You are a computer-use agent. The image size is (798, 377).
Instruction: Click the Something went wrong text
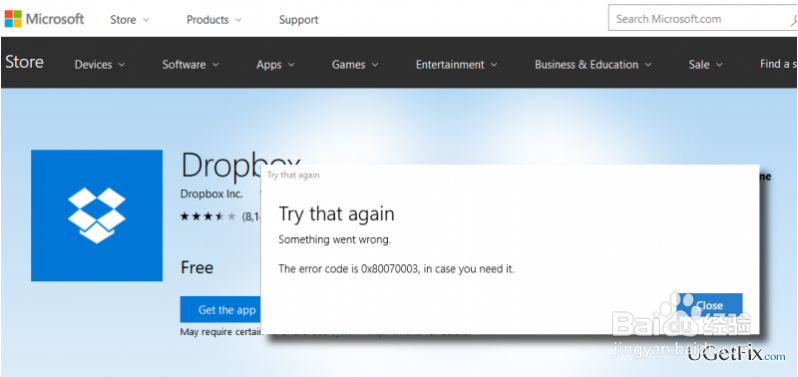click(x=335, y=239)
